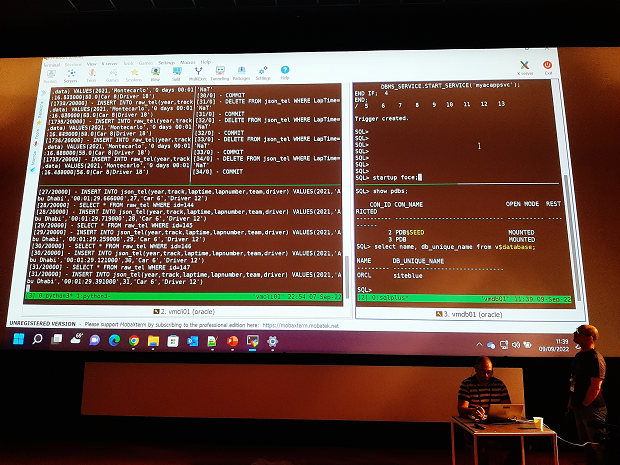
Task: Click the 'PDB$SEED' row text
Action: pos(410,232)
